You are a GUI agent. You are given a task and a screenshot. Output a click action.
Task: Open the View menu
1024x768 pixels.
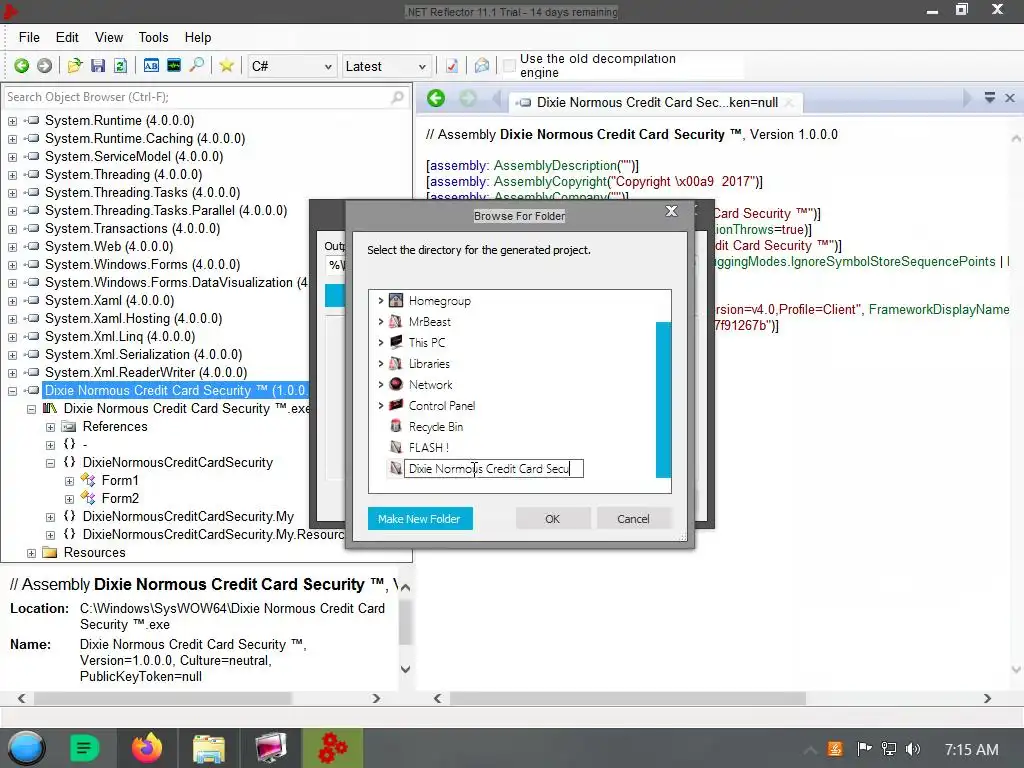[x=108, y=37]
